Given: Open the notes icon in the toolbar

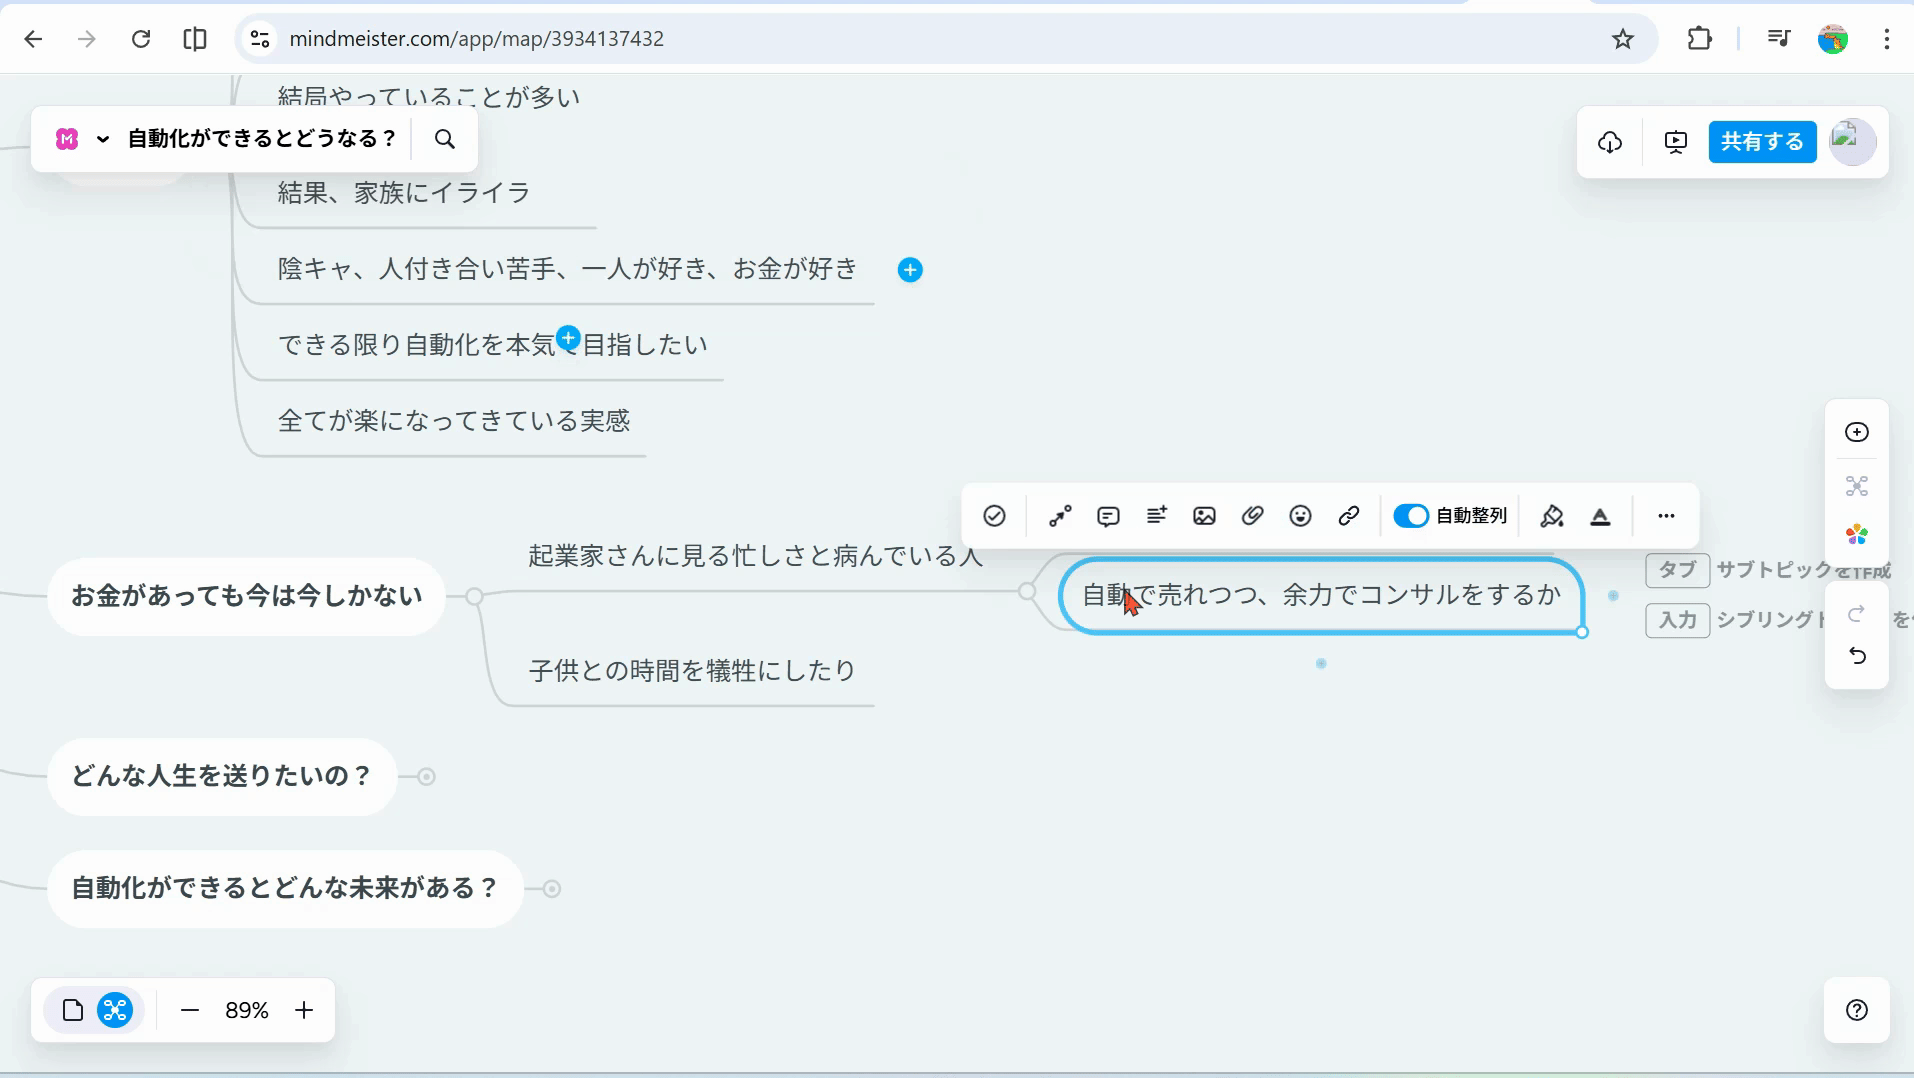Looking at the screenshot, I should coord(1156,516).
